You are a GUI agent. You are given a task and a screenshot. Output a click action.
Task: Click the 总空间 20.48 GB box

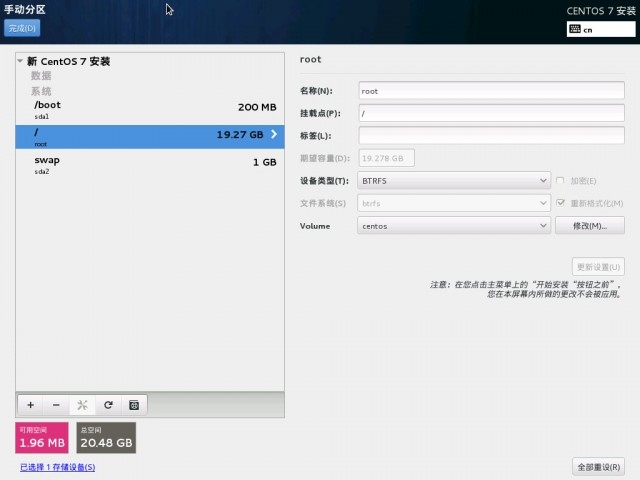tap(106, 438)
